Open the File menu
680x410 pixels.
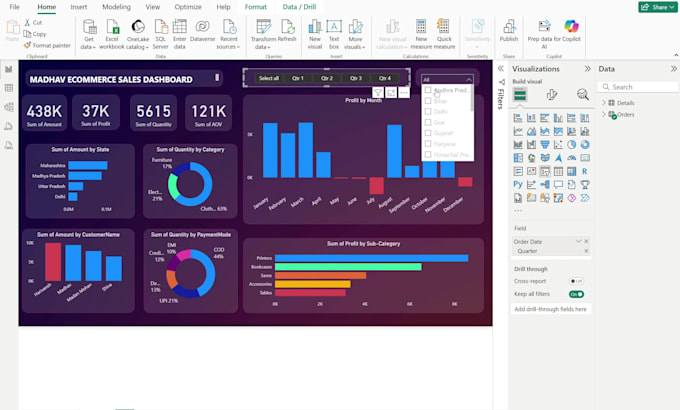tap(14, 7)
